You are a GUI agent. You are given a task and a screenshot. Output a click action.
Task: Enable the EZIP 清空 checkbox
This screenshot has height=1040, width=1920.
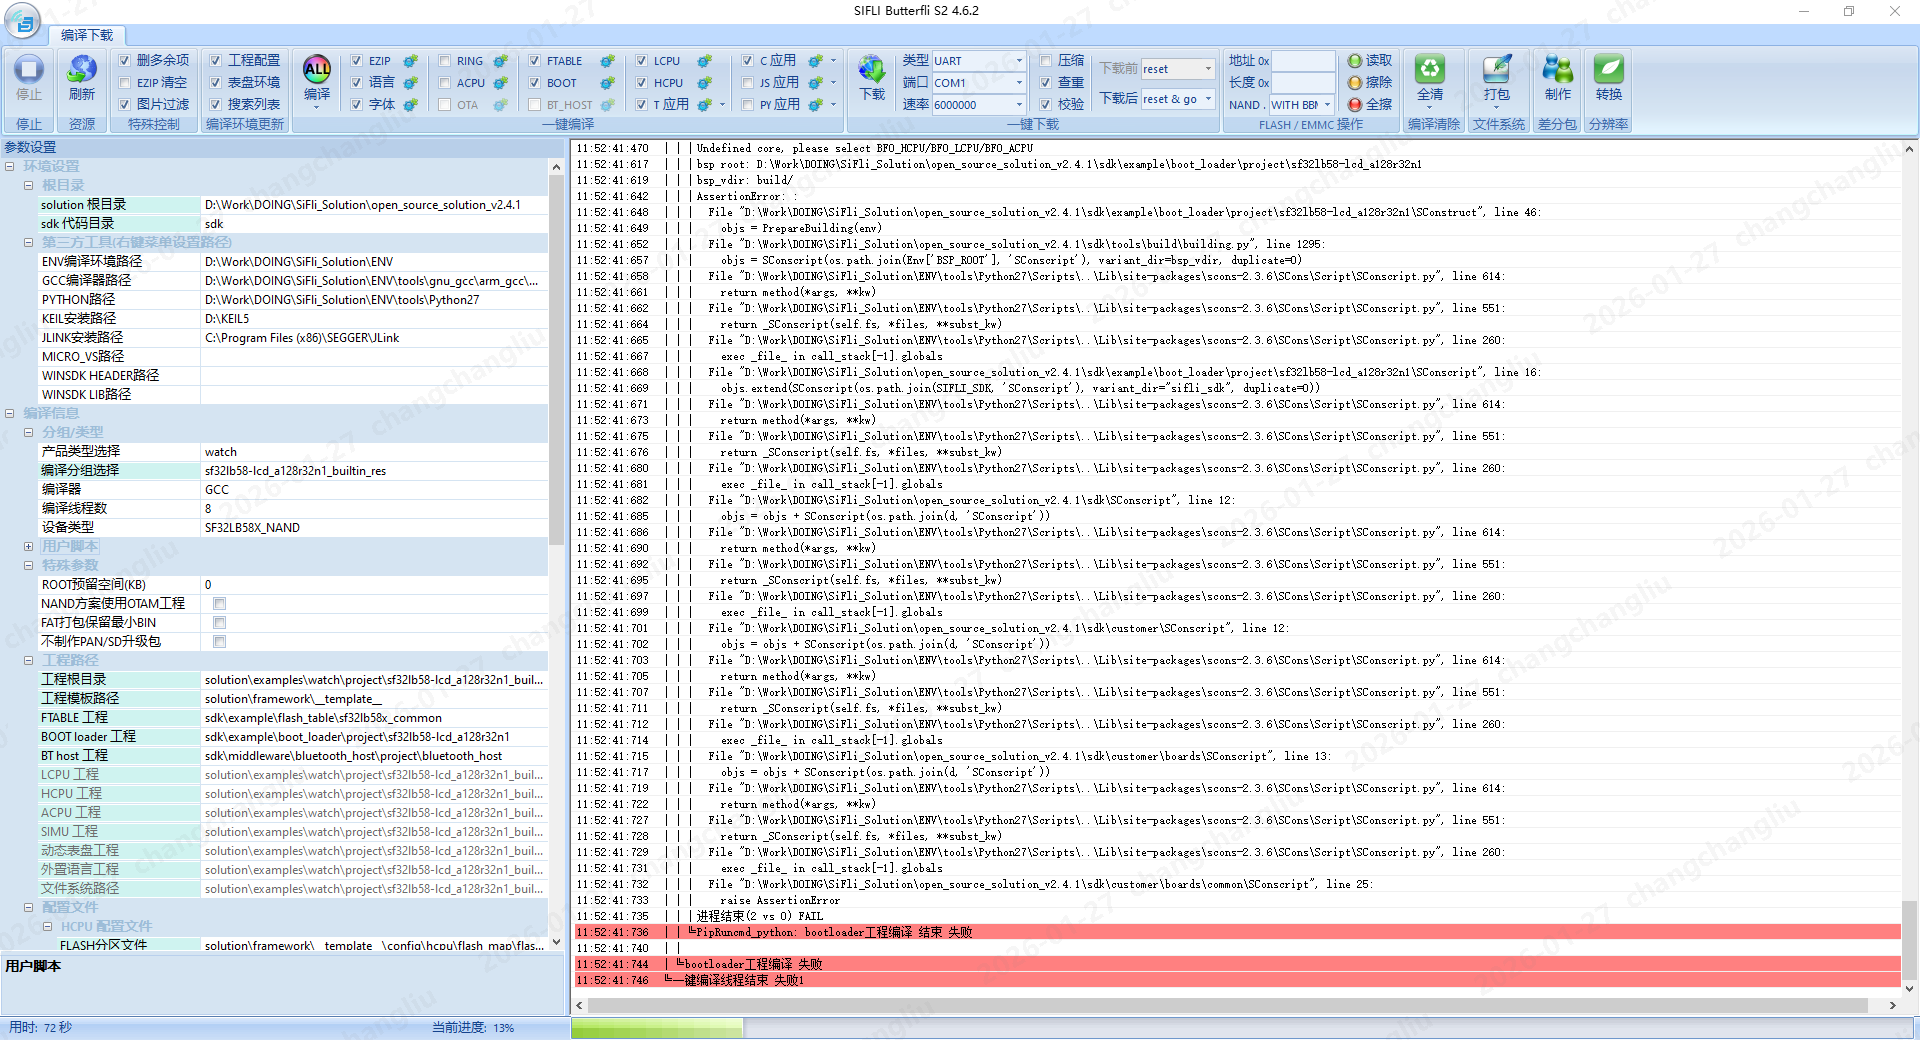tap(125, 83)
